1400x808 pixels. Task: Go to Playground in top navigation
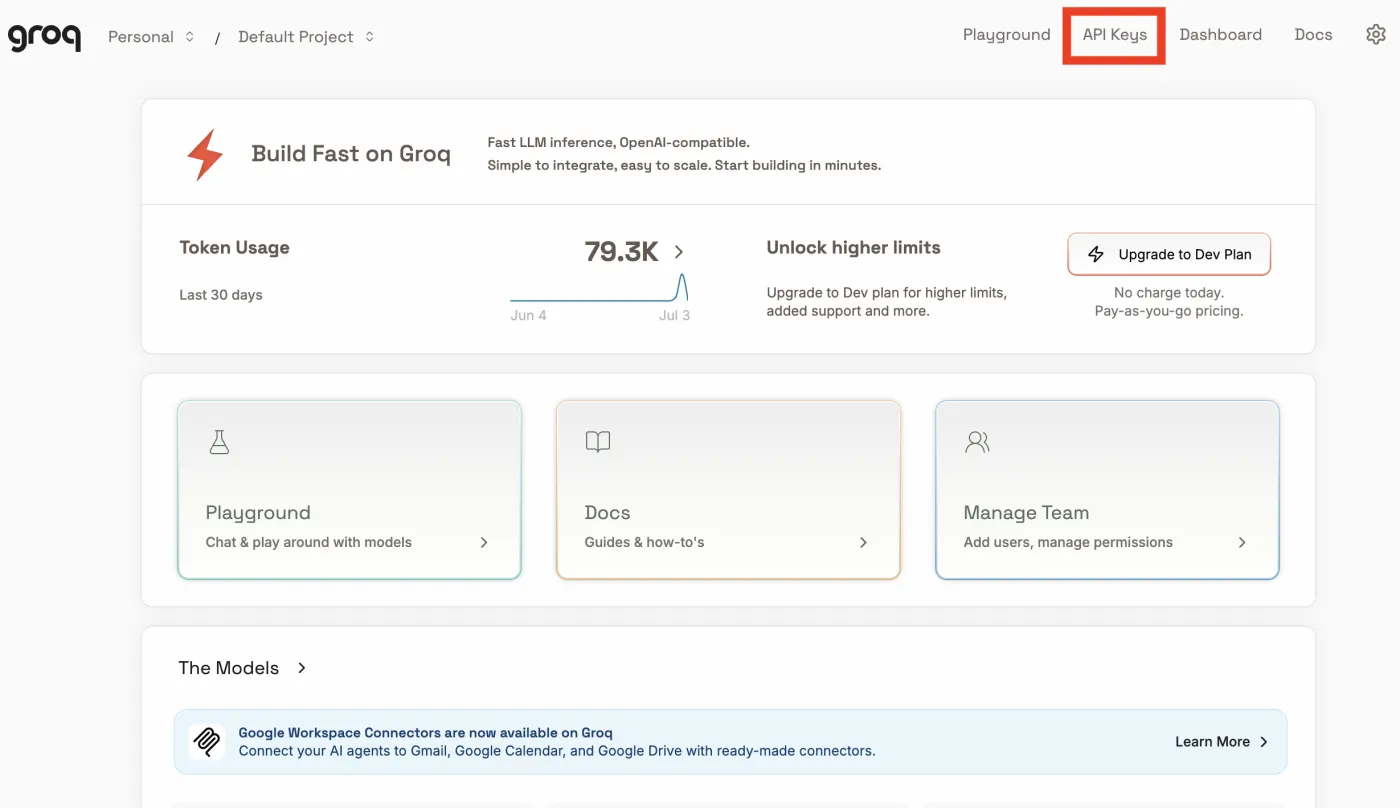[1006, 34]
